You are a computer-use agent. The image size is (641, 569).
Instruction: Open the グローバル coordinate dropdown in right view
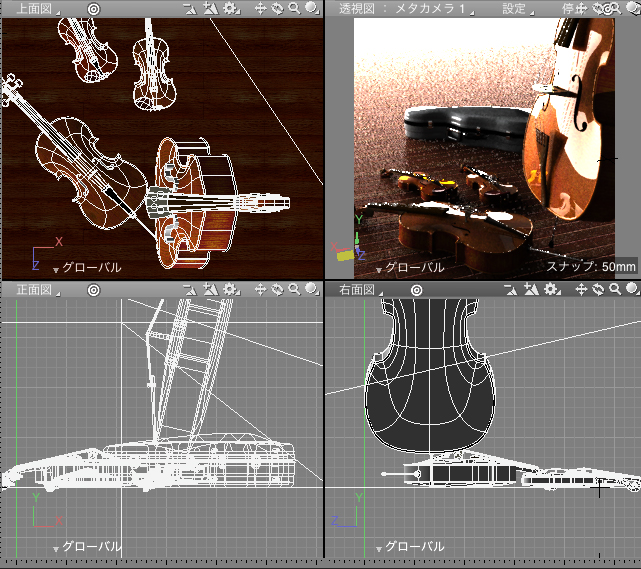410,547
